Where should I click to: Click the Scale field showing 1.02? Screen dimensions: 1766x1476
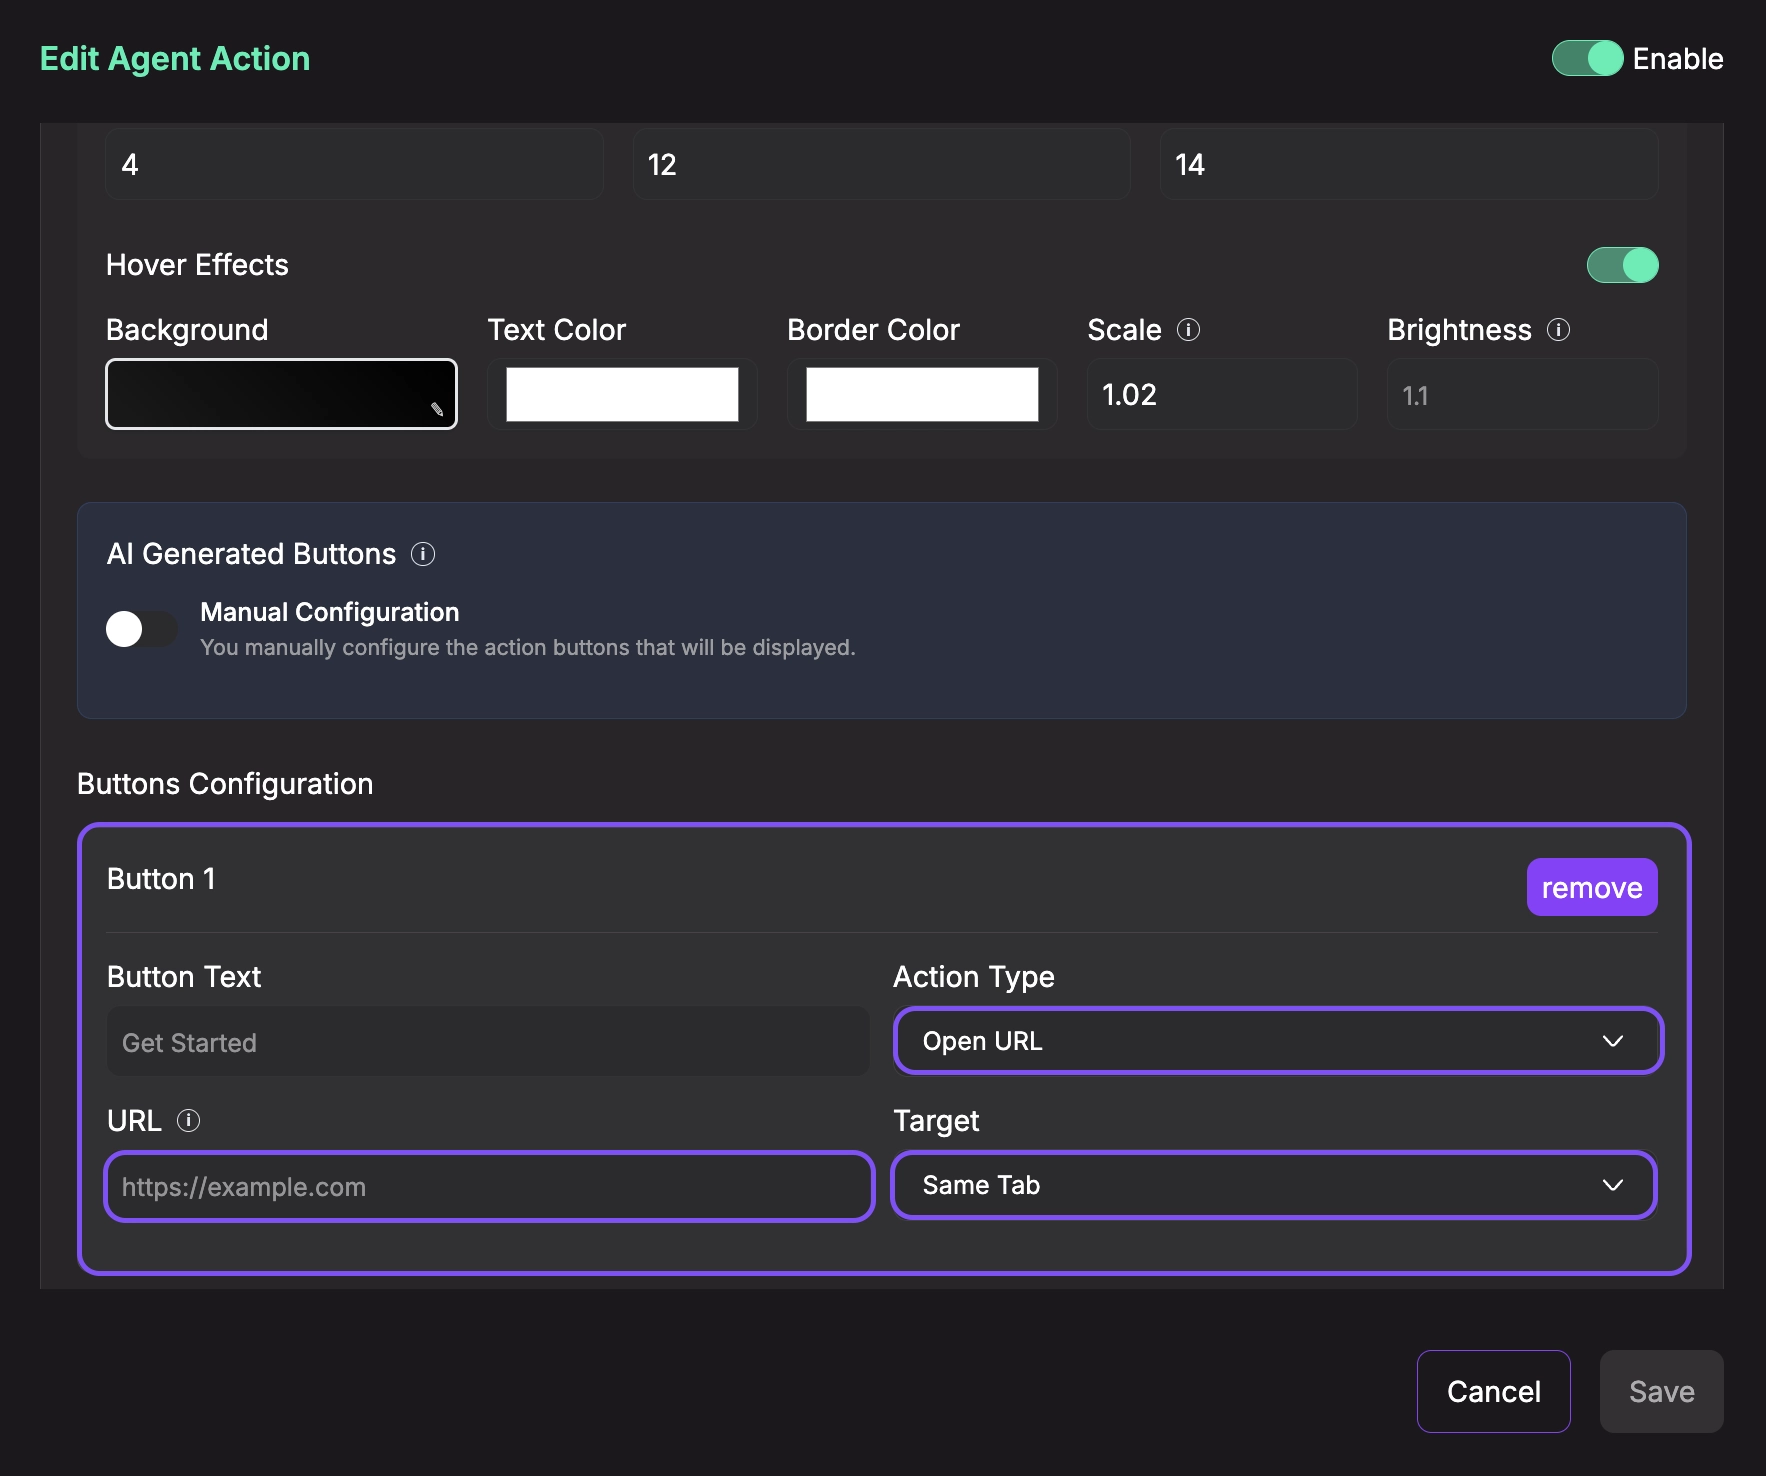point(1221,395)
